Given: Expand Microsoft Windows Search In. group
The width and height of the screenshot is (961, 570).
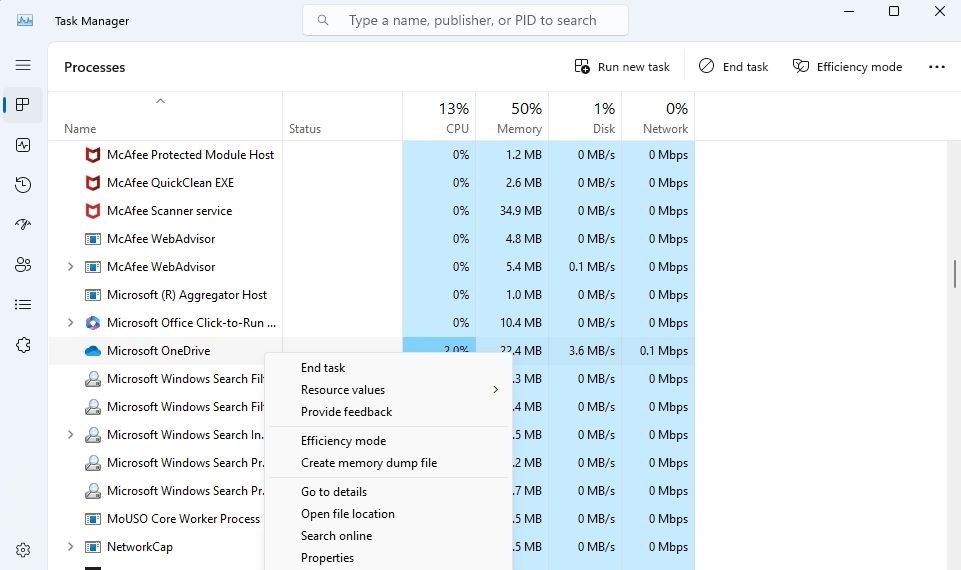Looking at the screenshot, I should pyautogui.click(x=70, y=435).
